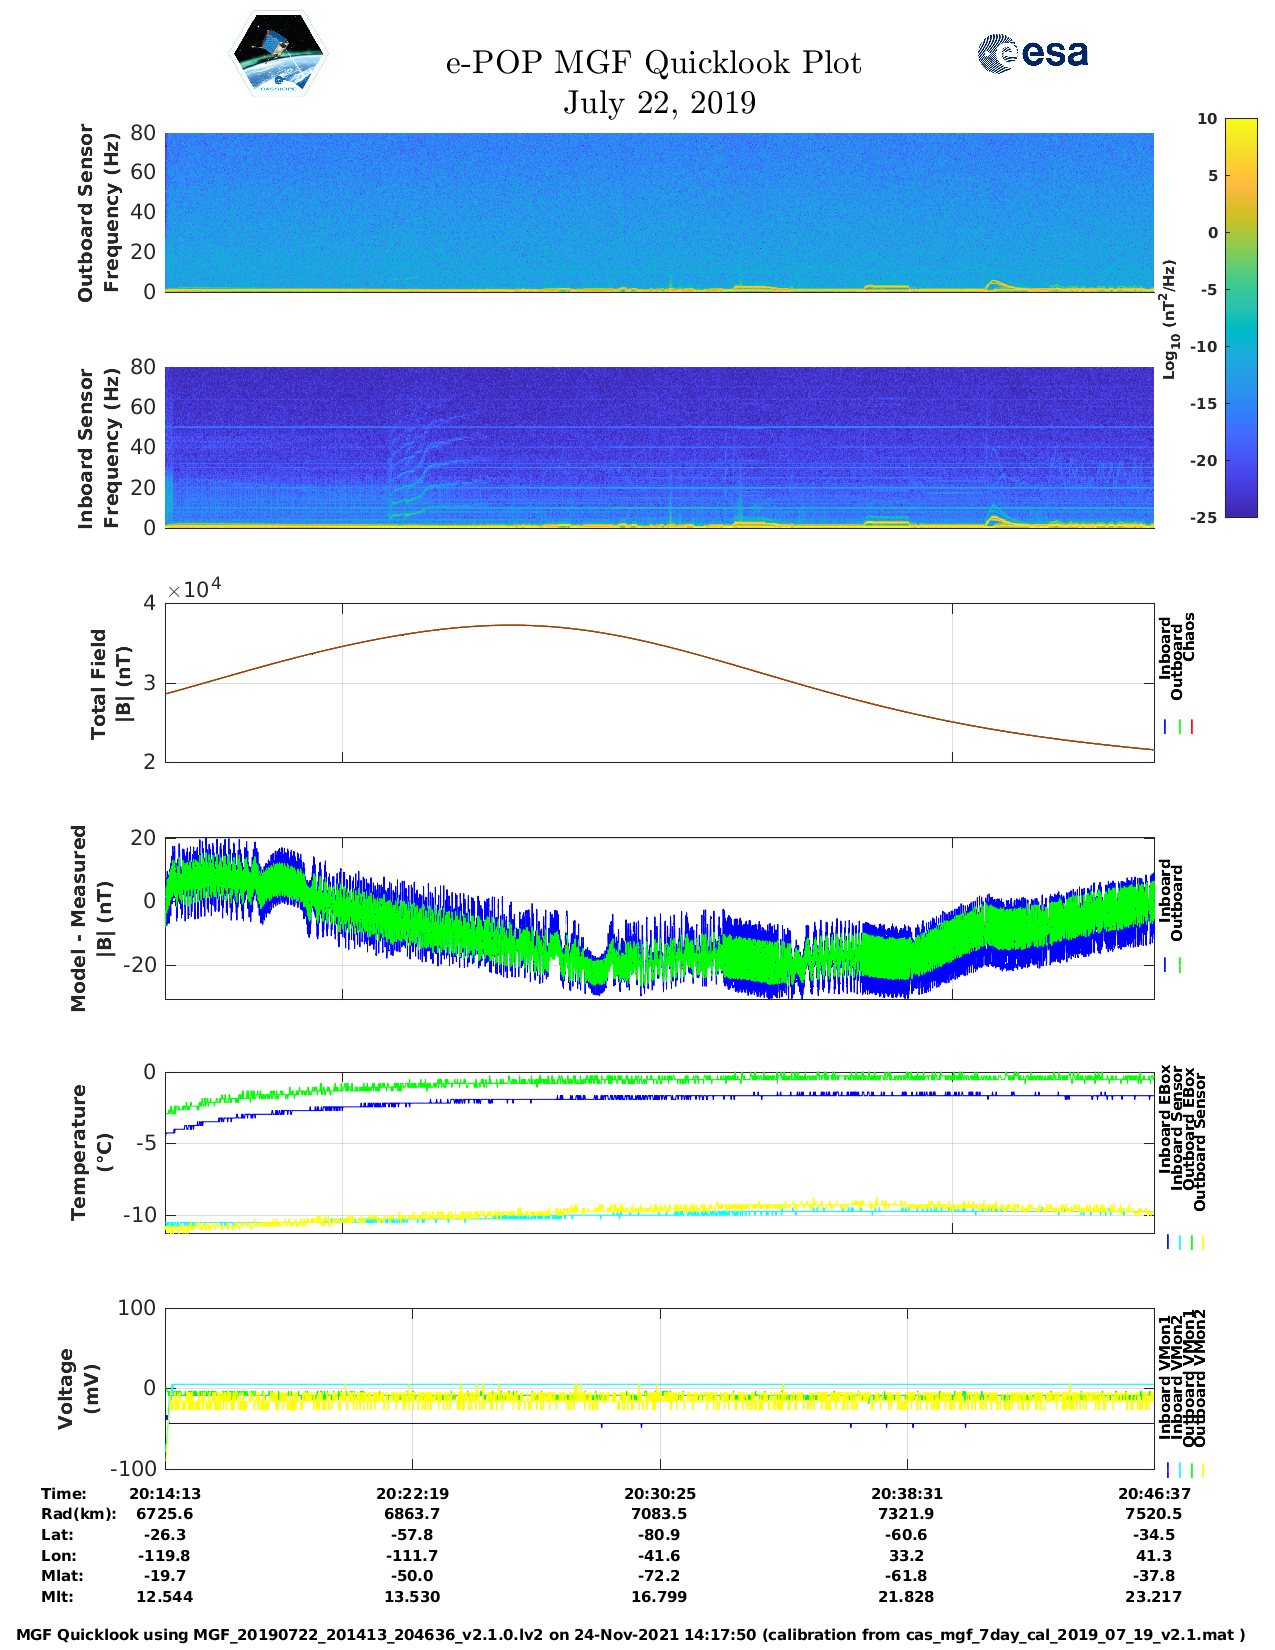1275x1650 pixels.
Task: Click inside the Model - Measured plot
Action: tap(659, 915)
